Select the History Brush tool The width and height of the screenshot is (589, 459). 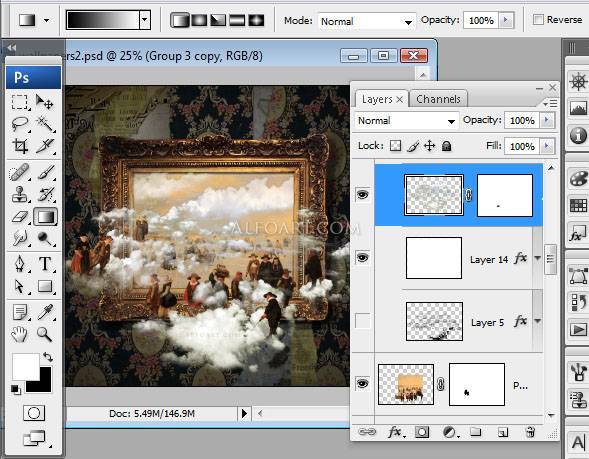[x=46, y=195]
